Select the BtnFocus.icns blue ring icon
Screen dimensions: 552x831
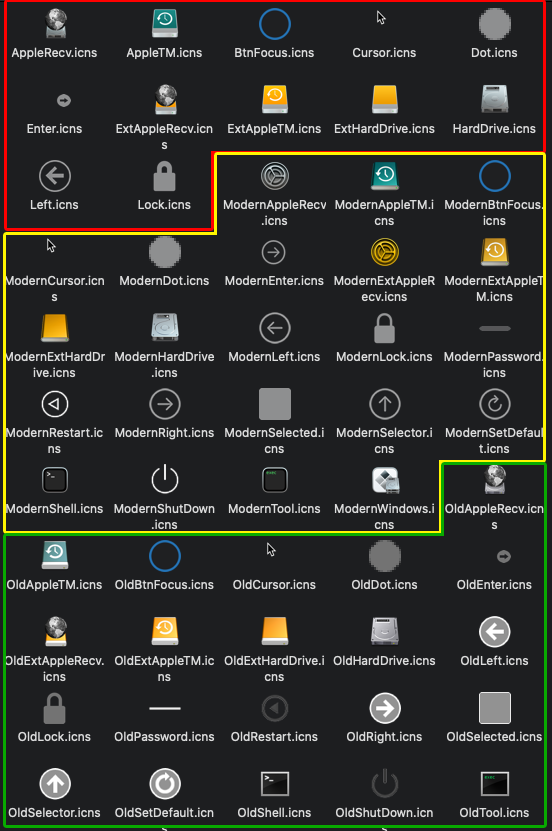(274, 24)
